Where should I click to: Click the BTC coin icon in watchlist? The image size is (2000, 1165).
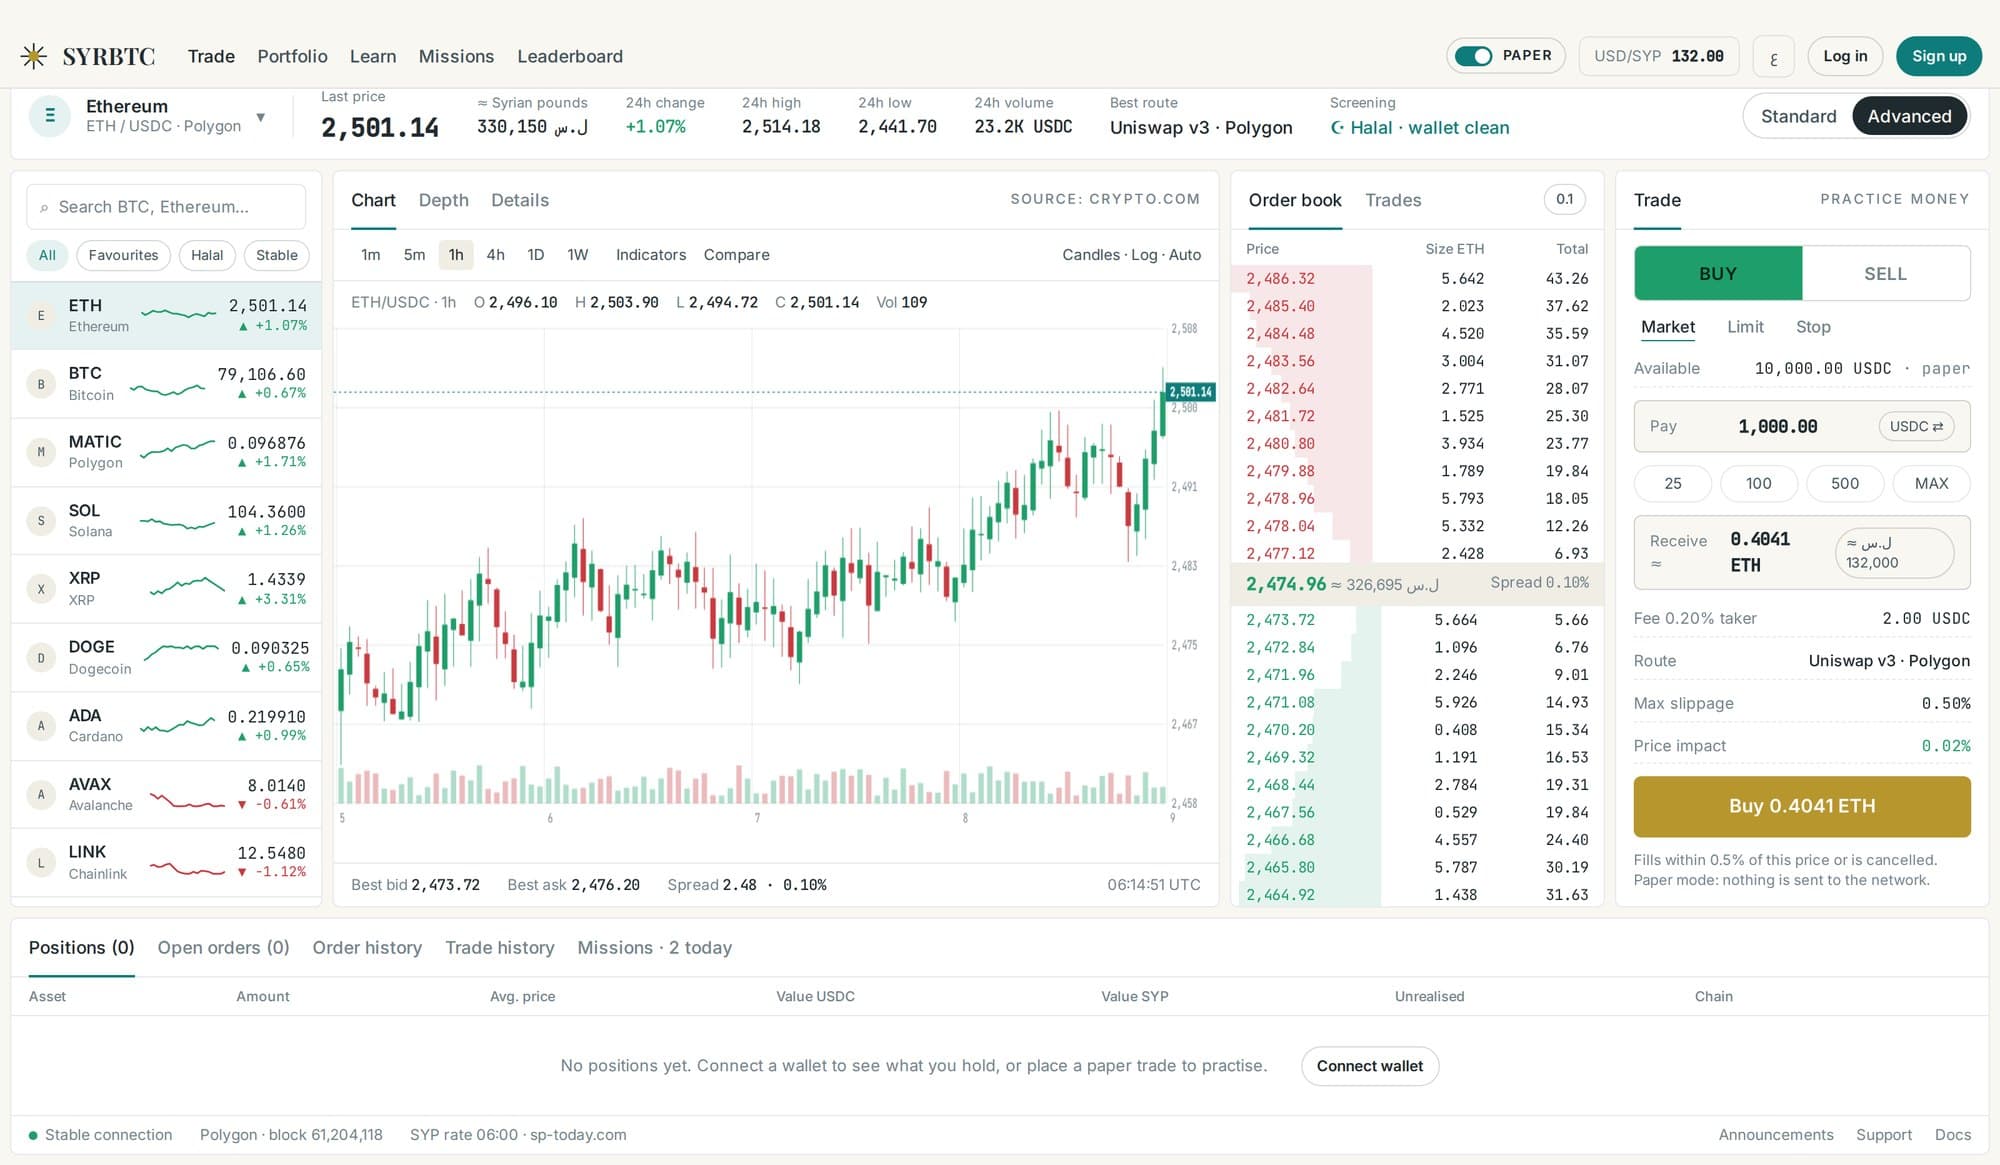(41, 384)
